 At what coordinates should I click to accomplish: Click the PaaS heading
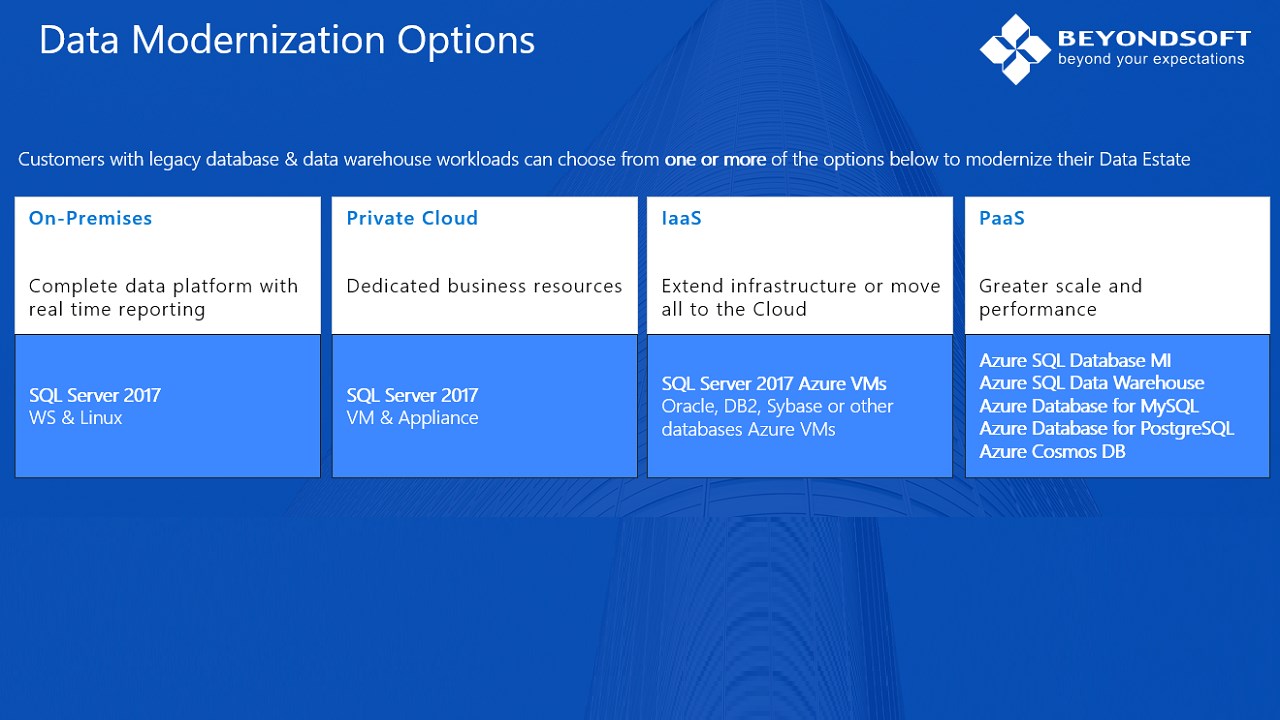[1002, 218]
